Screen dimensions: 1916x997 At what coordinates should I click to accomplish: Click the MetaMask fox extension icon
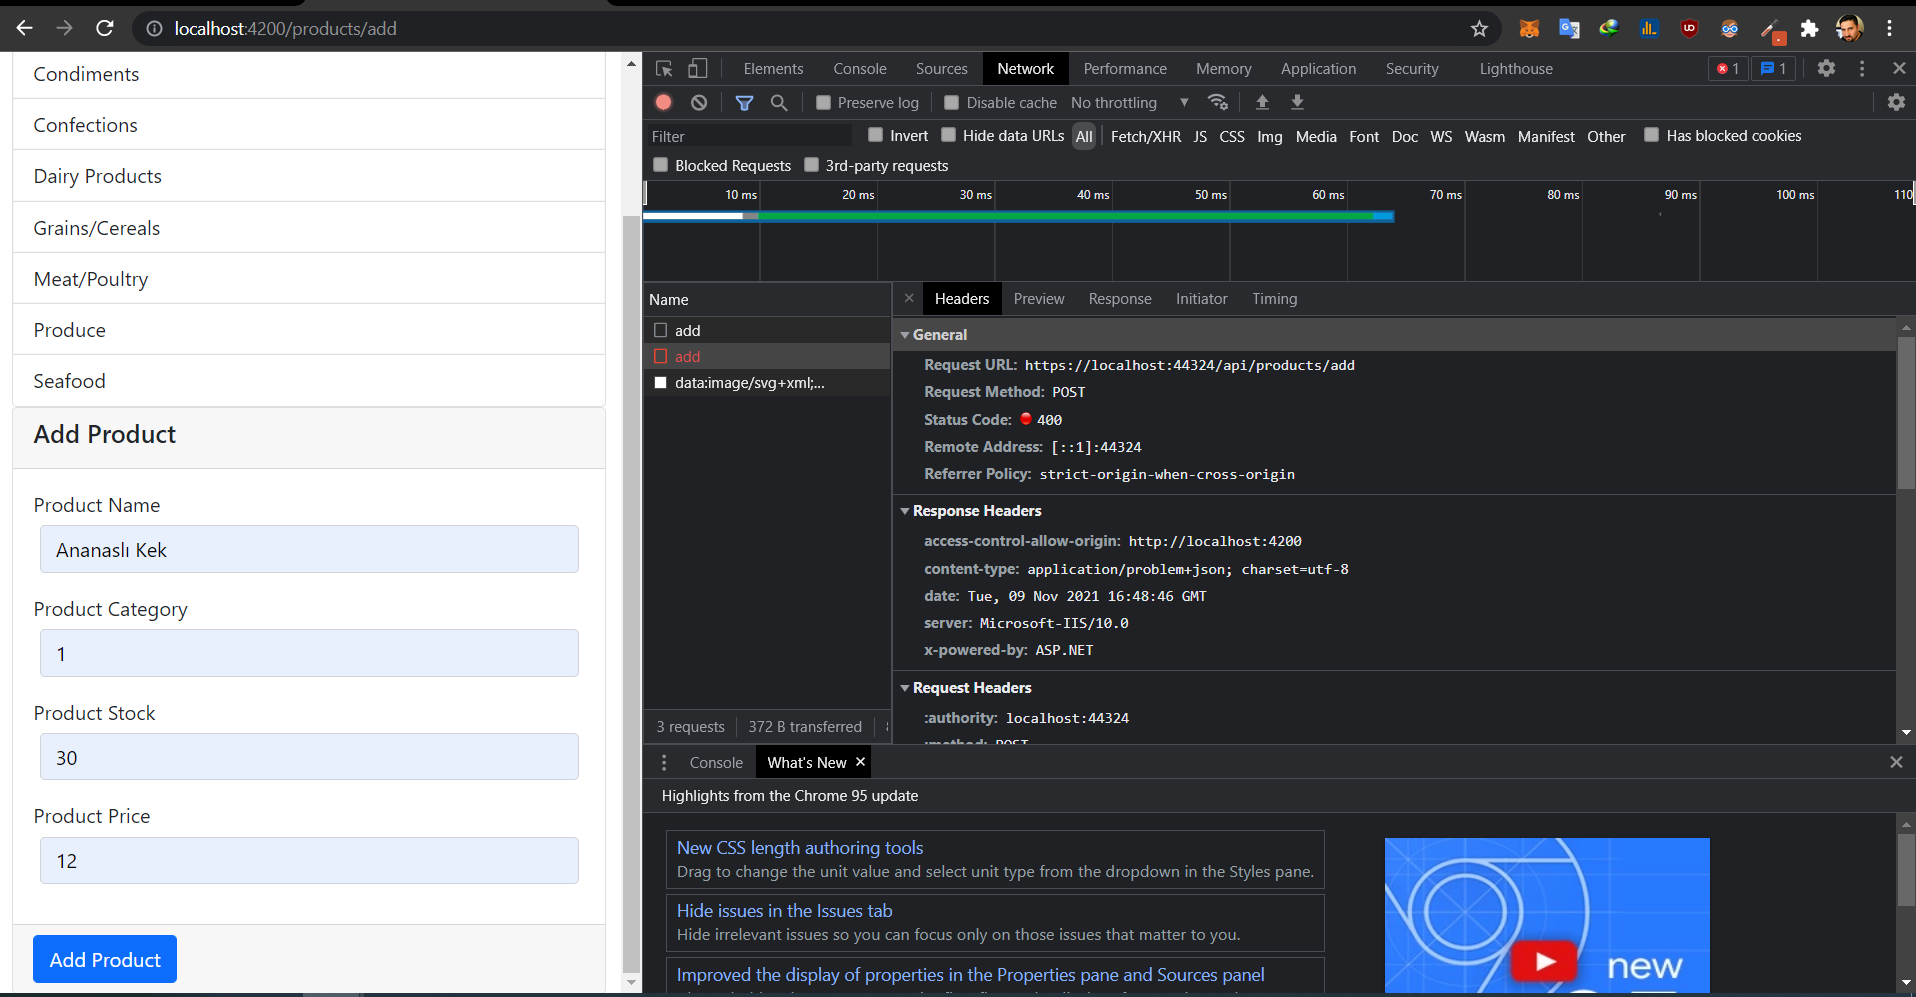[1529, 29]
